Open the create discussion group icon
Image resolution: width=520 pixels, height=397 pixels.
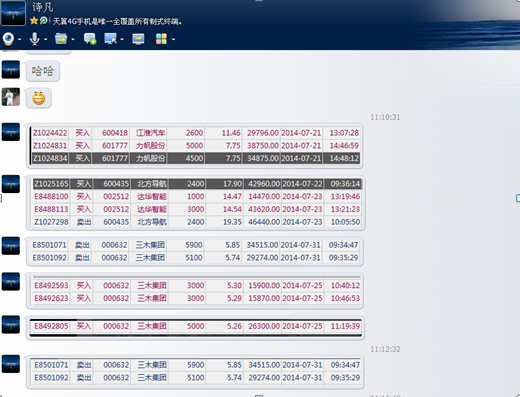[x=90, y=39]
